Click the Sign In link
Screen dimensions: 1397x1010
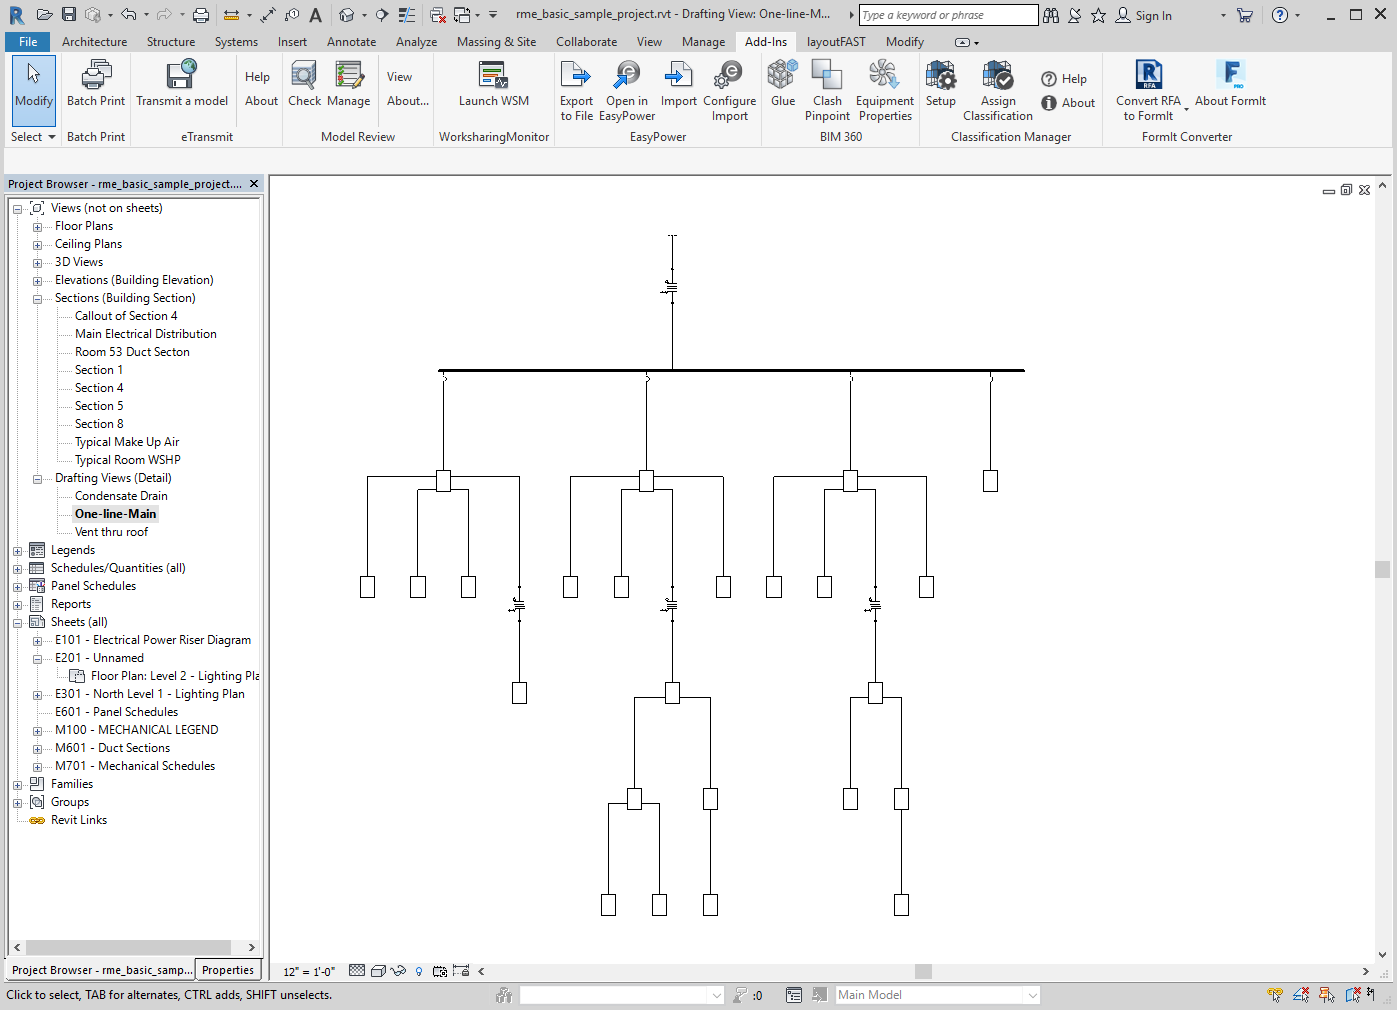tap(1152, 16)
